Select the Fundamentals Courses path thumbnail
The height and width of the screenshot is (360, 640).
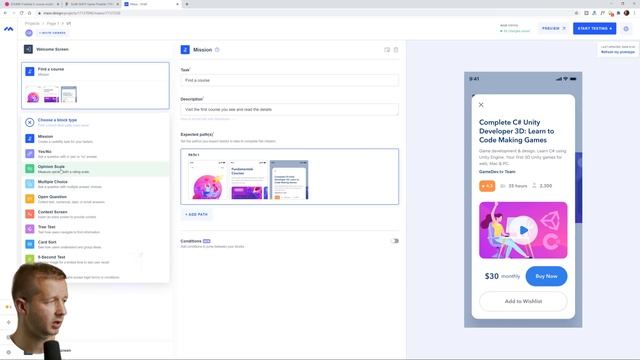point(249,180)
